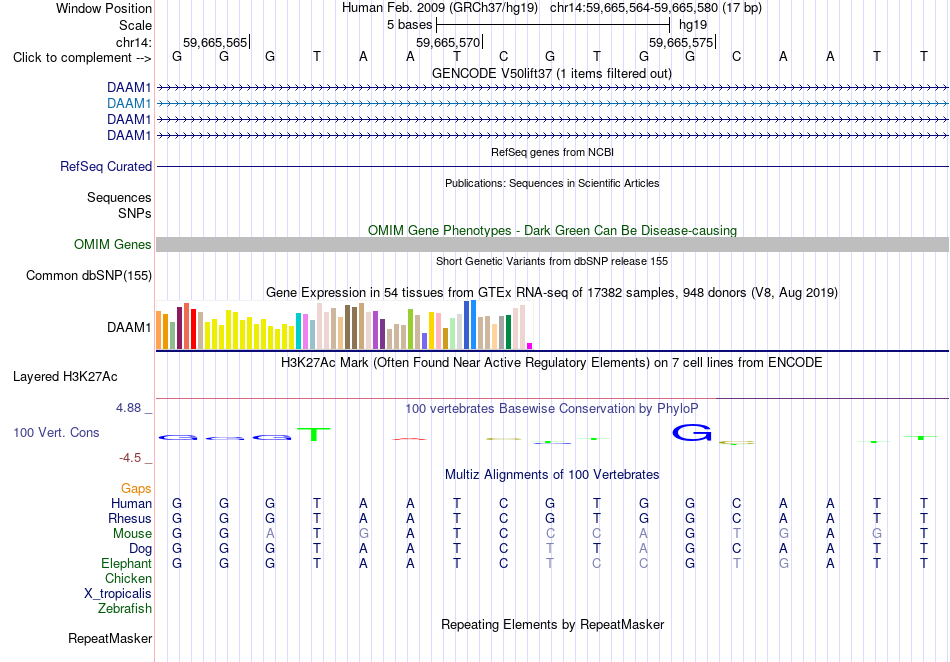The image size is (950, 662).
Task: Click the Gaps row label
Action: point(136,489)
